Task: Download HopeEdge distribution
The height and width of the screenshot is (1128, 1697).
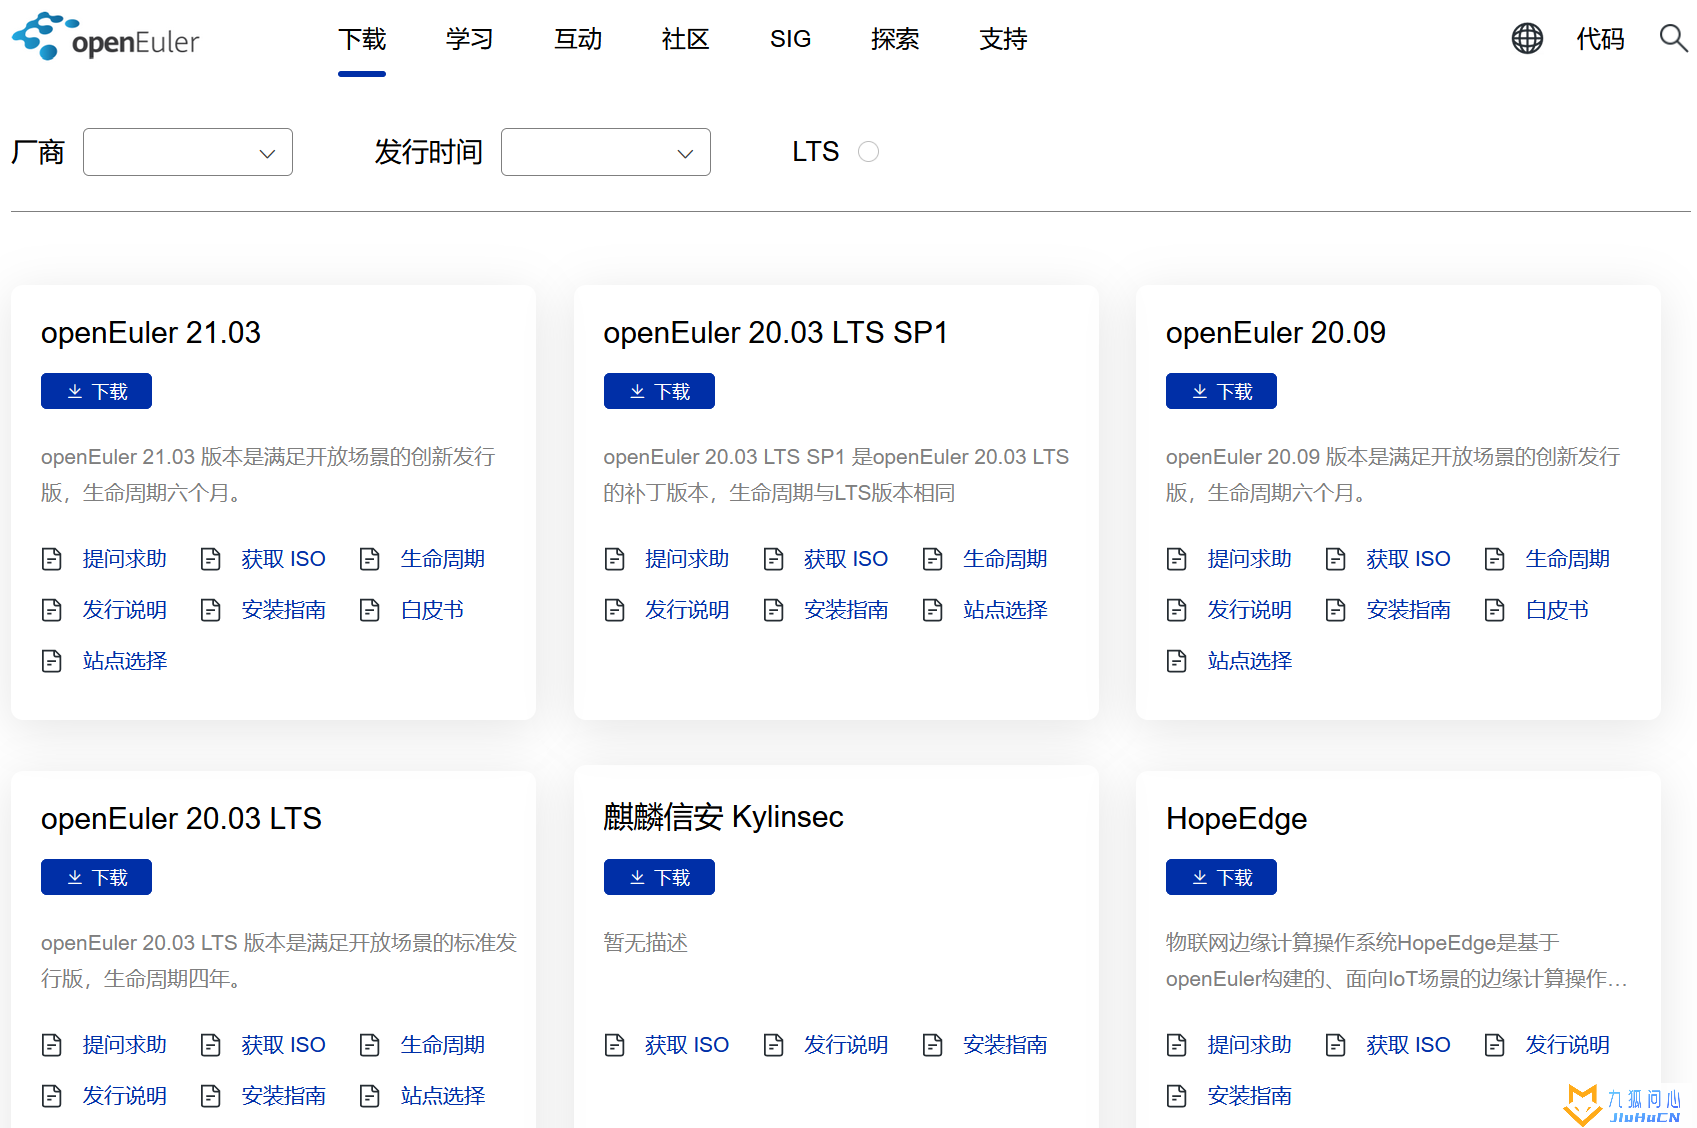Action: 1221,877
